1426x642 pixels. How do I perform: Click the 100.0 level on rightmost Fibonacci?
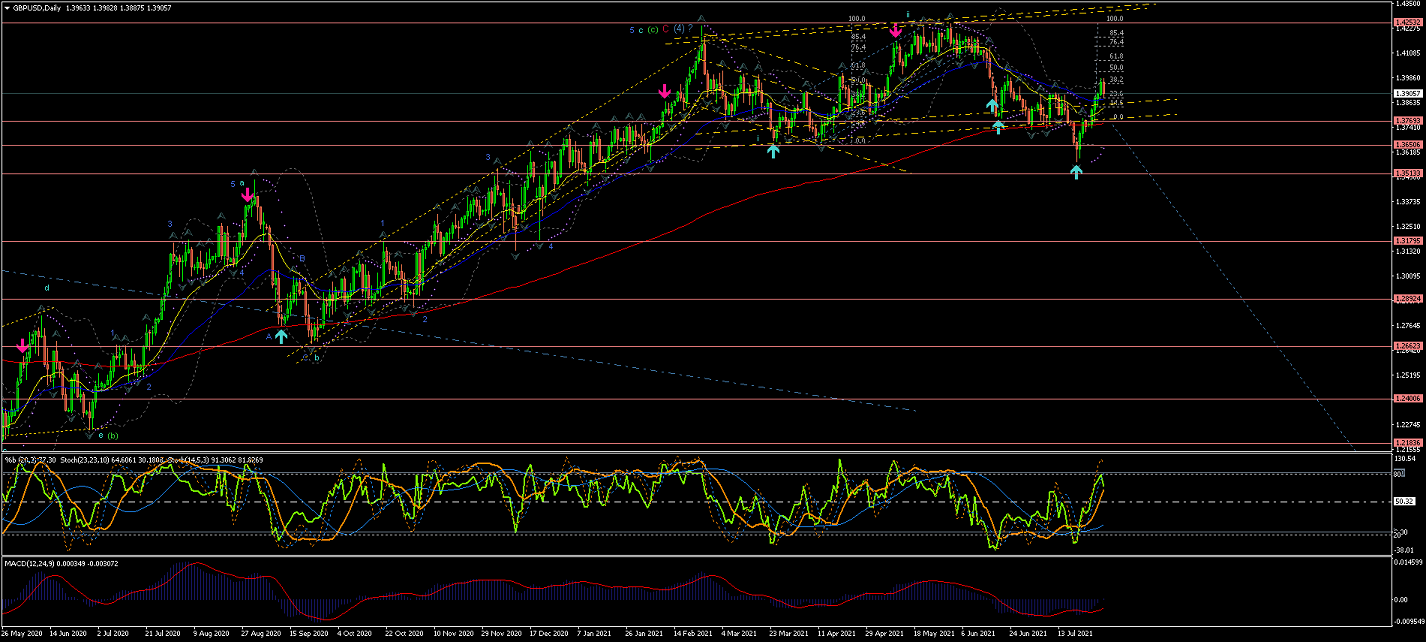1116,18
